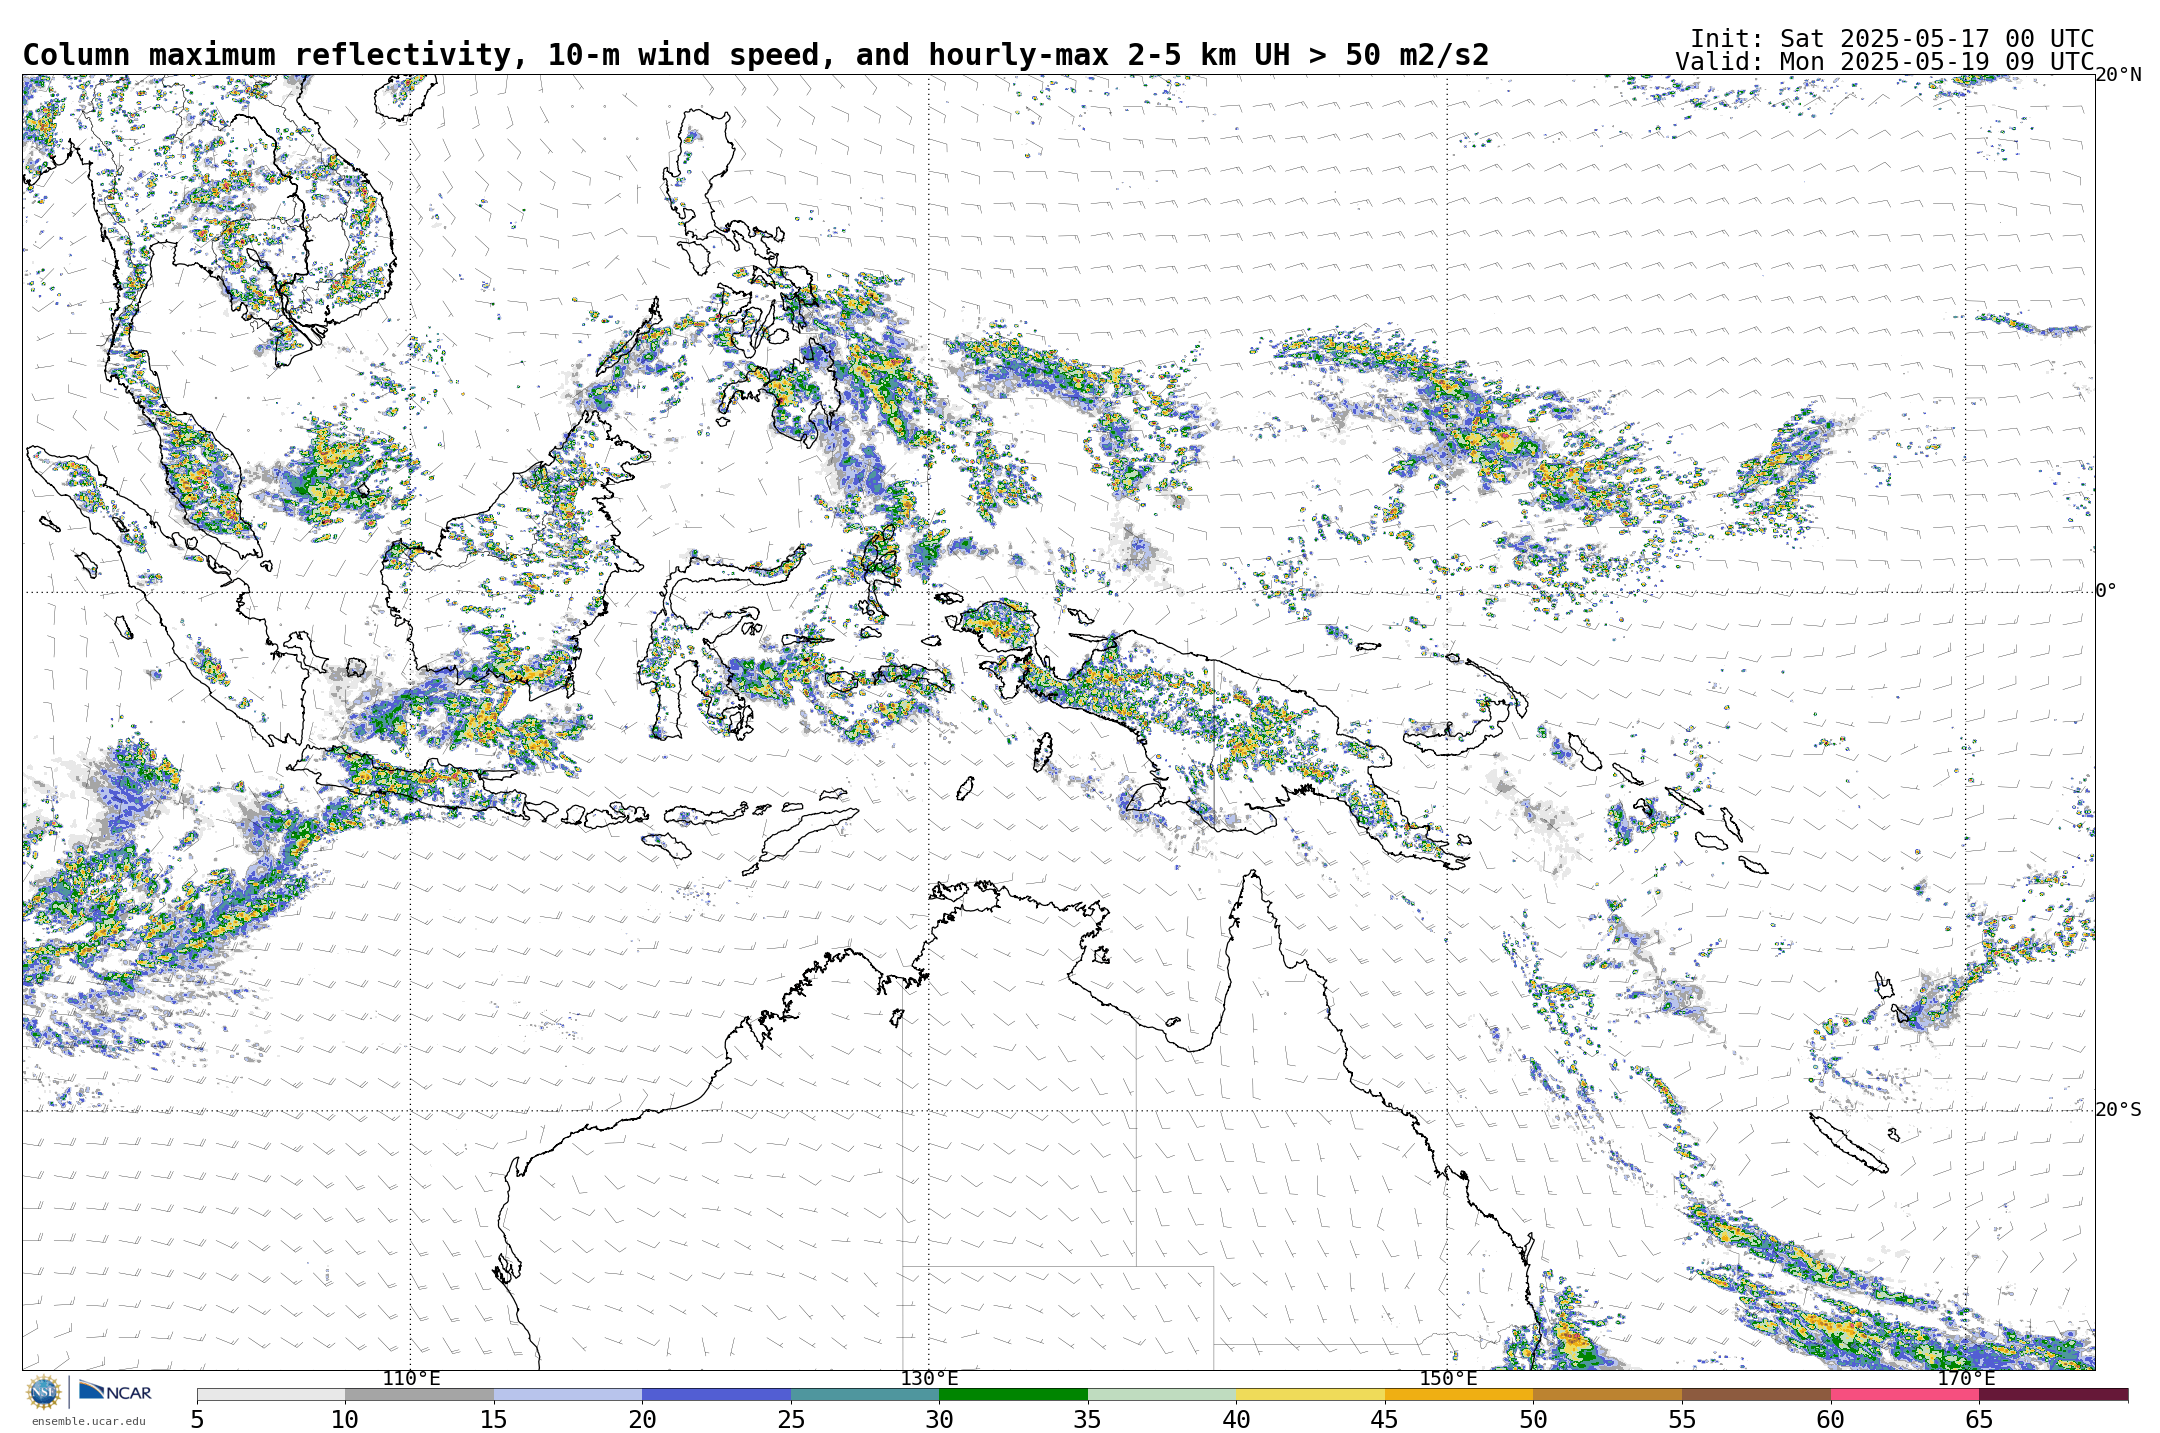This screenshot has width=2160, height=1433.
Task: Click the colorbar tick label 35
Action: (x=1088, y=1419)
